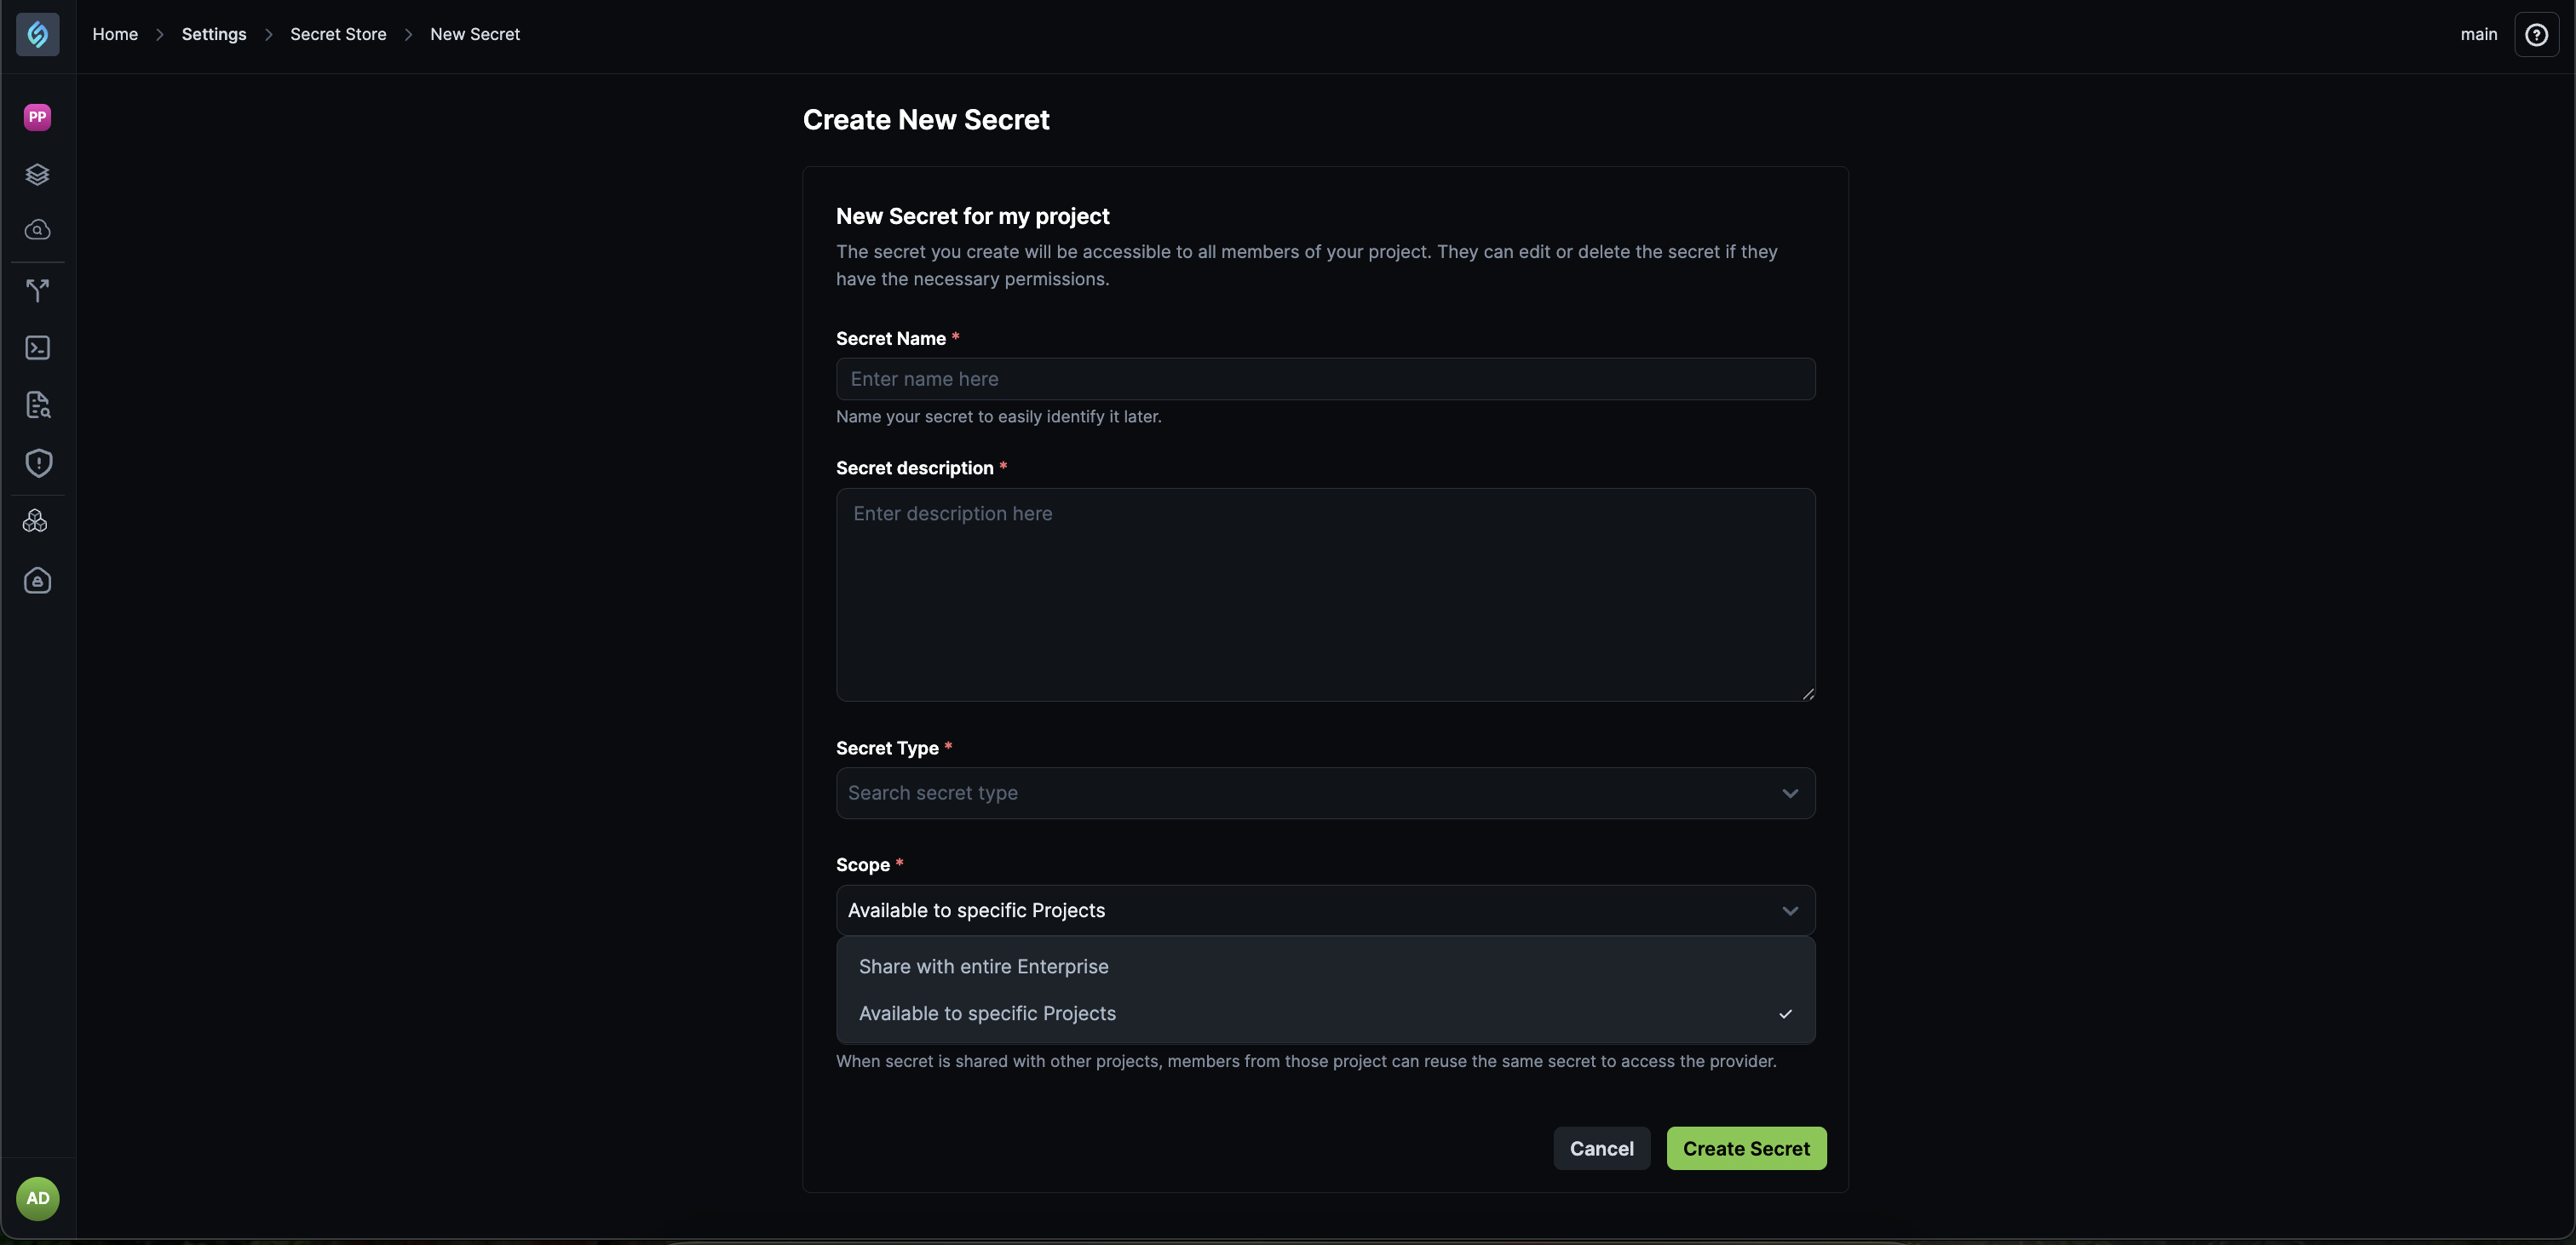Open the cubes sidebar icon
The image size is (2576, 1245).
36,521
